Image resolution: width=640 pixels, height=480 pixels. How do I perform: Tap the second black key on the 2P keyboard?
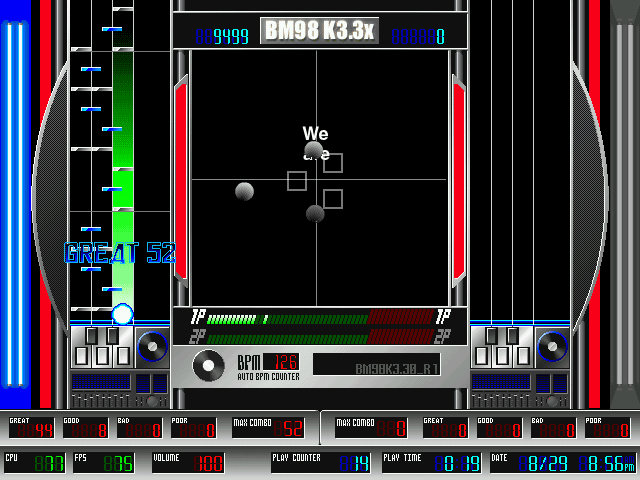[513, 336]
